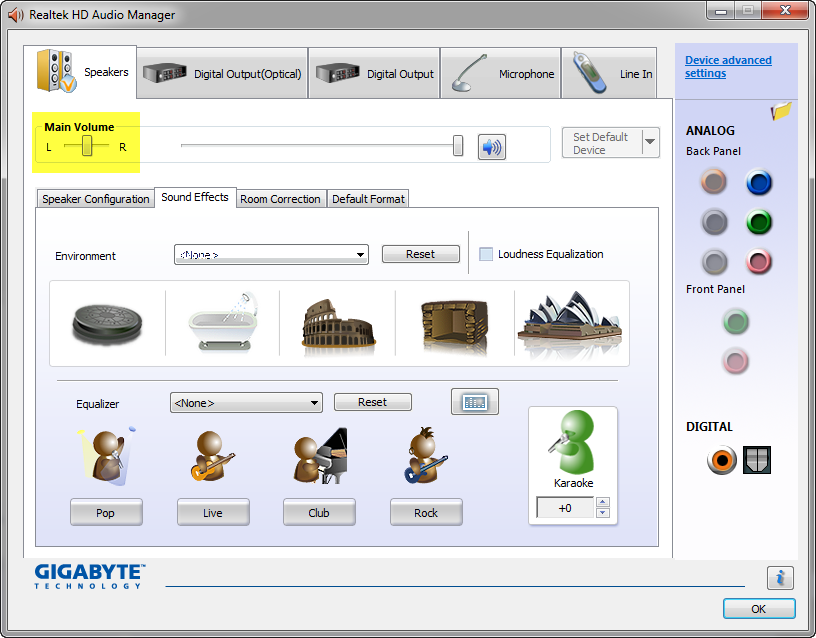
Task: Apply the Club equalizer preset button
Action: point(319,513)
